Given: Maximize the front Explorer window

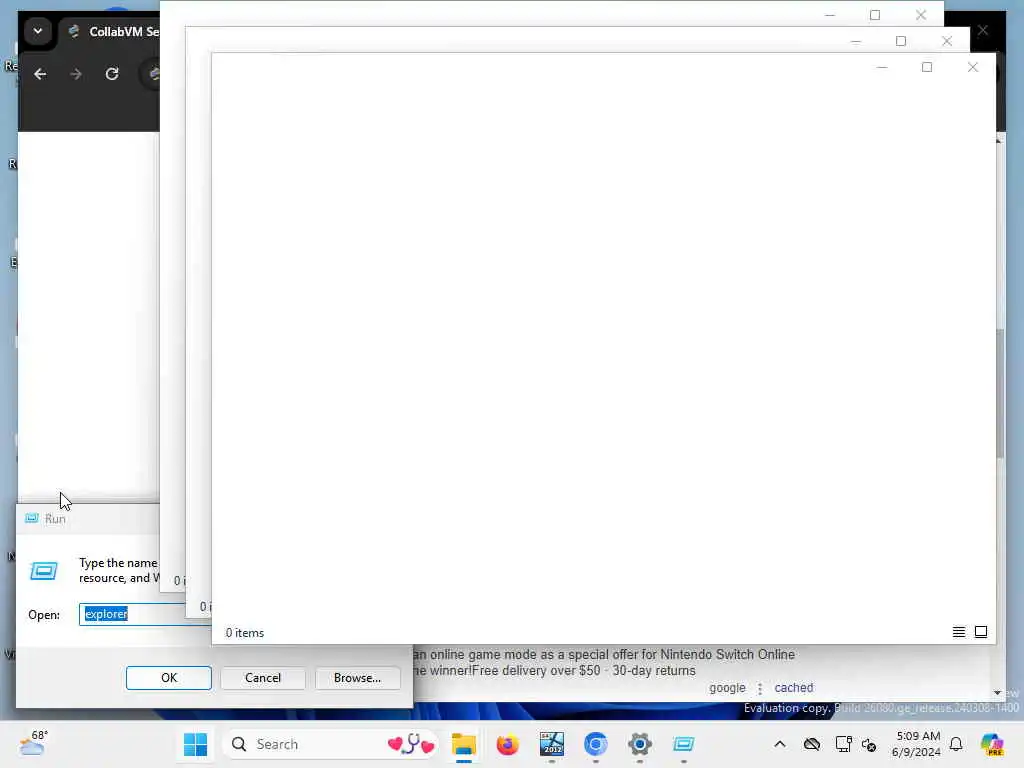Looking at the screenshot, I should [927, 67].
